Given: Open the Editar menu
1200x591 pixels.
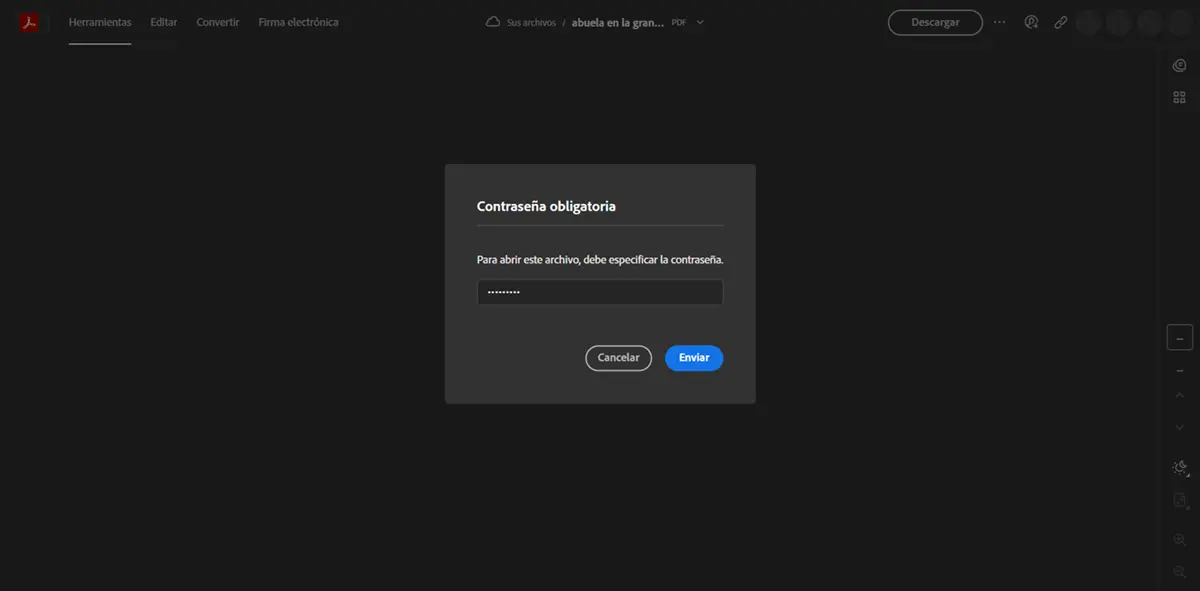Looking at the screenshot, I should (164, 22).
